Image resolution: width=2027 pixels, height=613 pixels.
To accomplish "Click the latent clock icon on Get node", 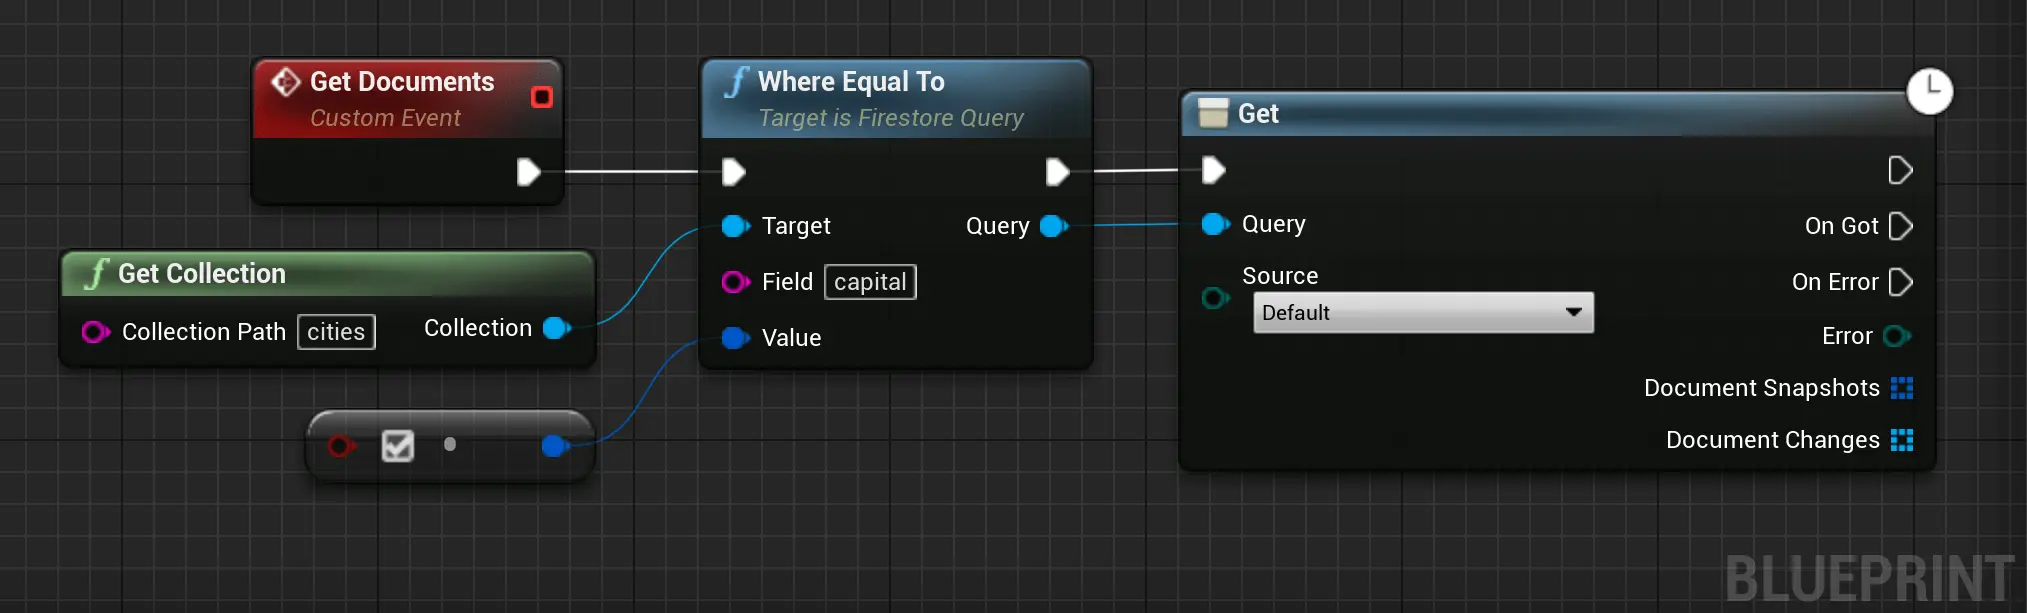I will [1929, 91].
